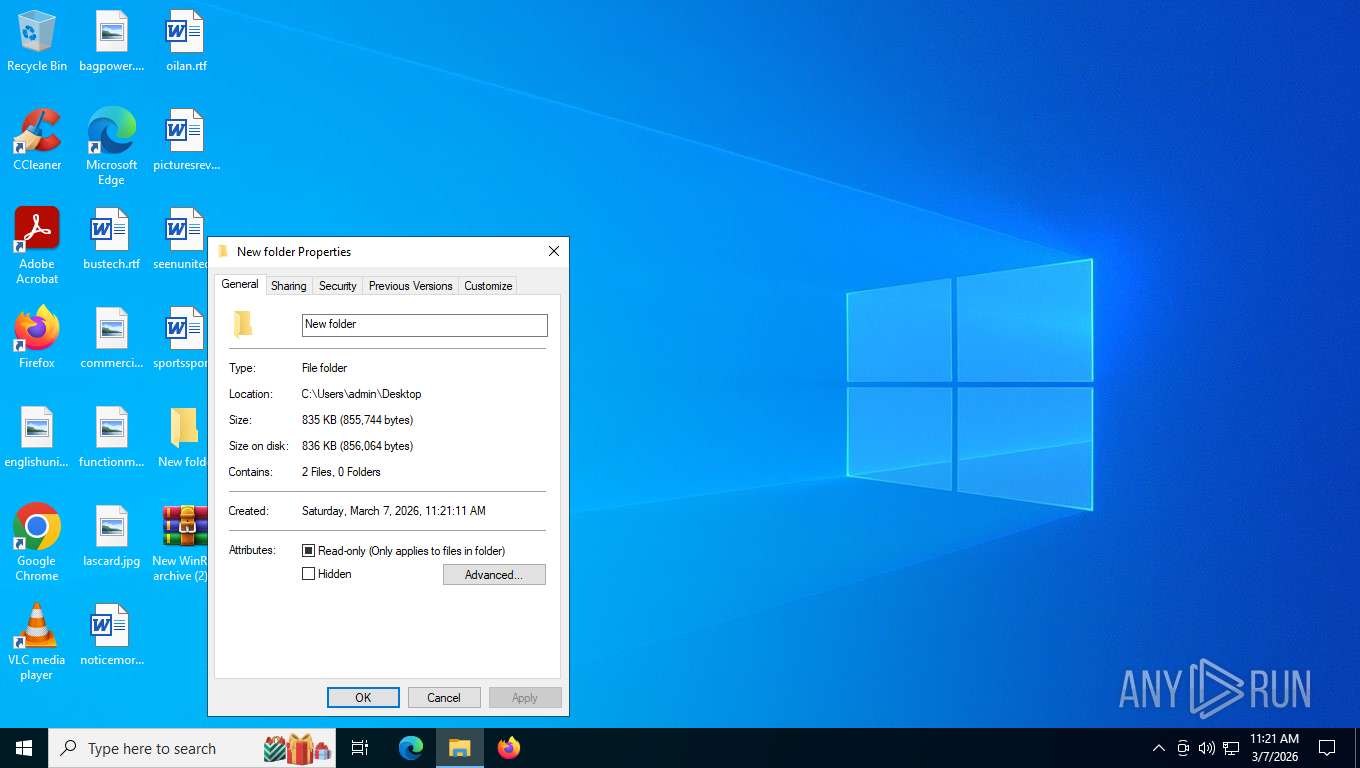Click the value 836 KB (856,064 bytes)

point(358,446)
